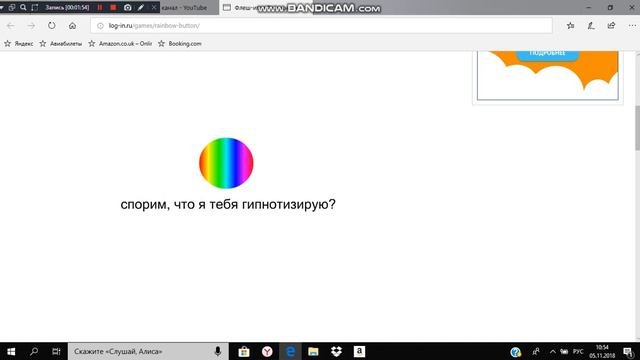640x360 pixels.
Task: Restore down the Edge browser window
Action: (610, 7)
